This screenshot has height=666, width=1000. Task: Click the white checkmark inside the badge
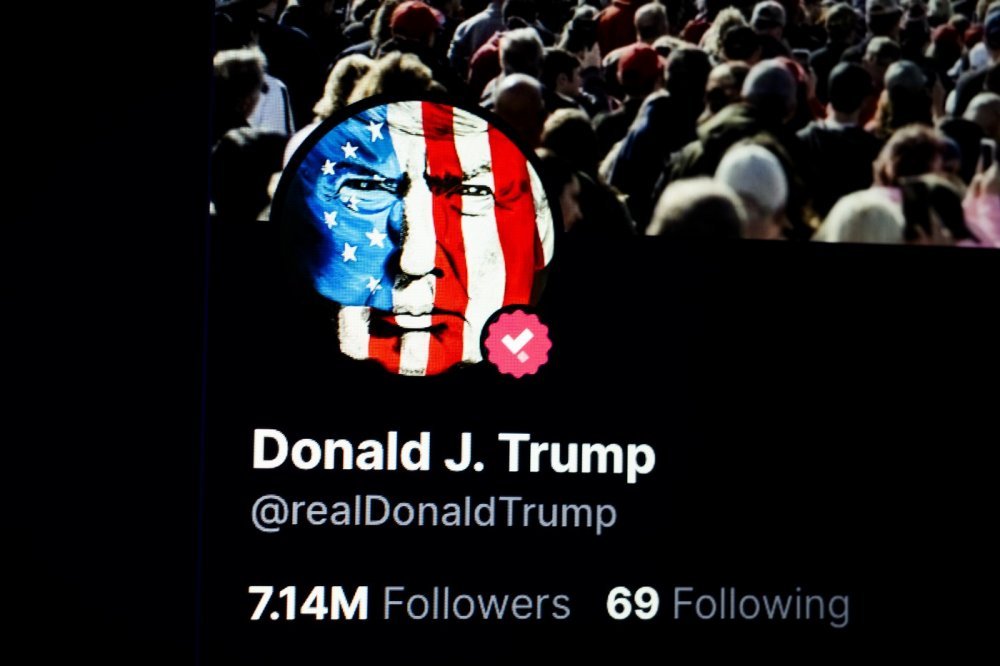pos(517,344)
